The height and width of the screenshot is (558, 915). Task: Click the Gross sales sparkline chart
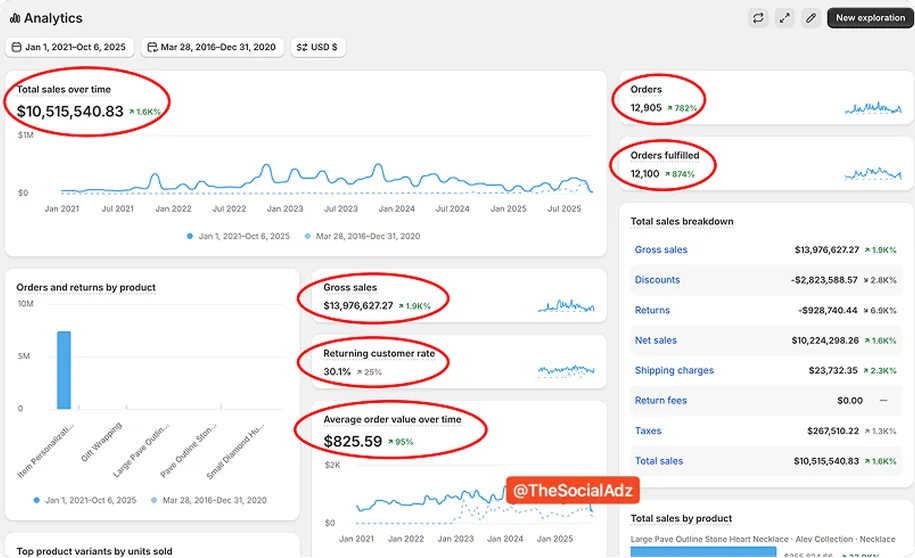click(566, 305)
